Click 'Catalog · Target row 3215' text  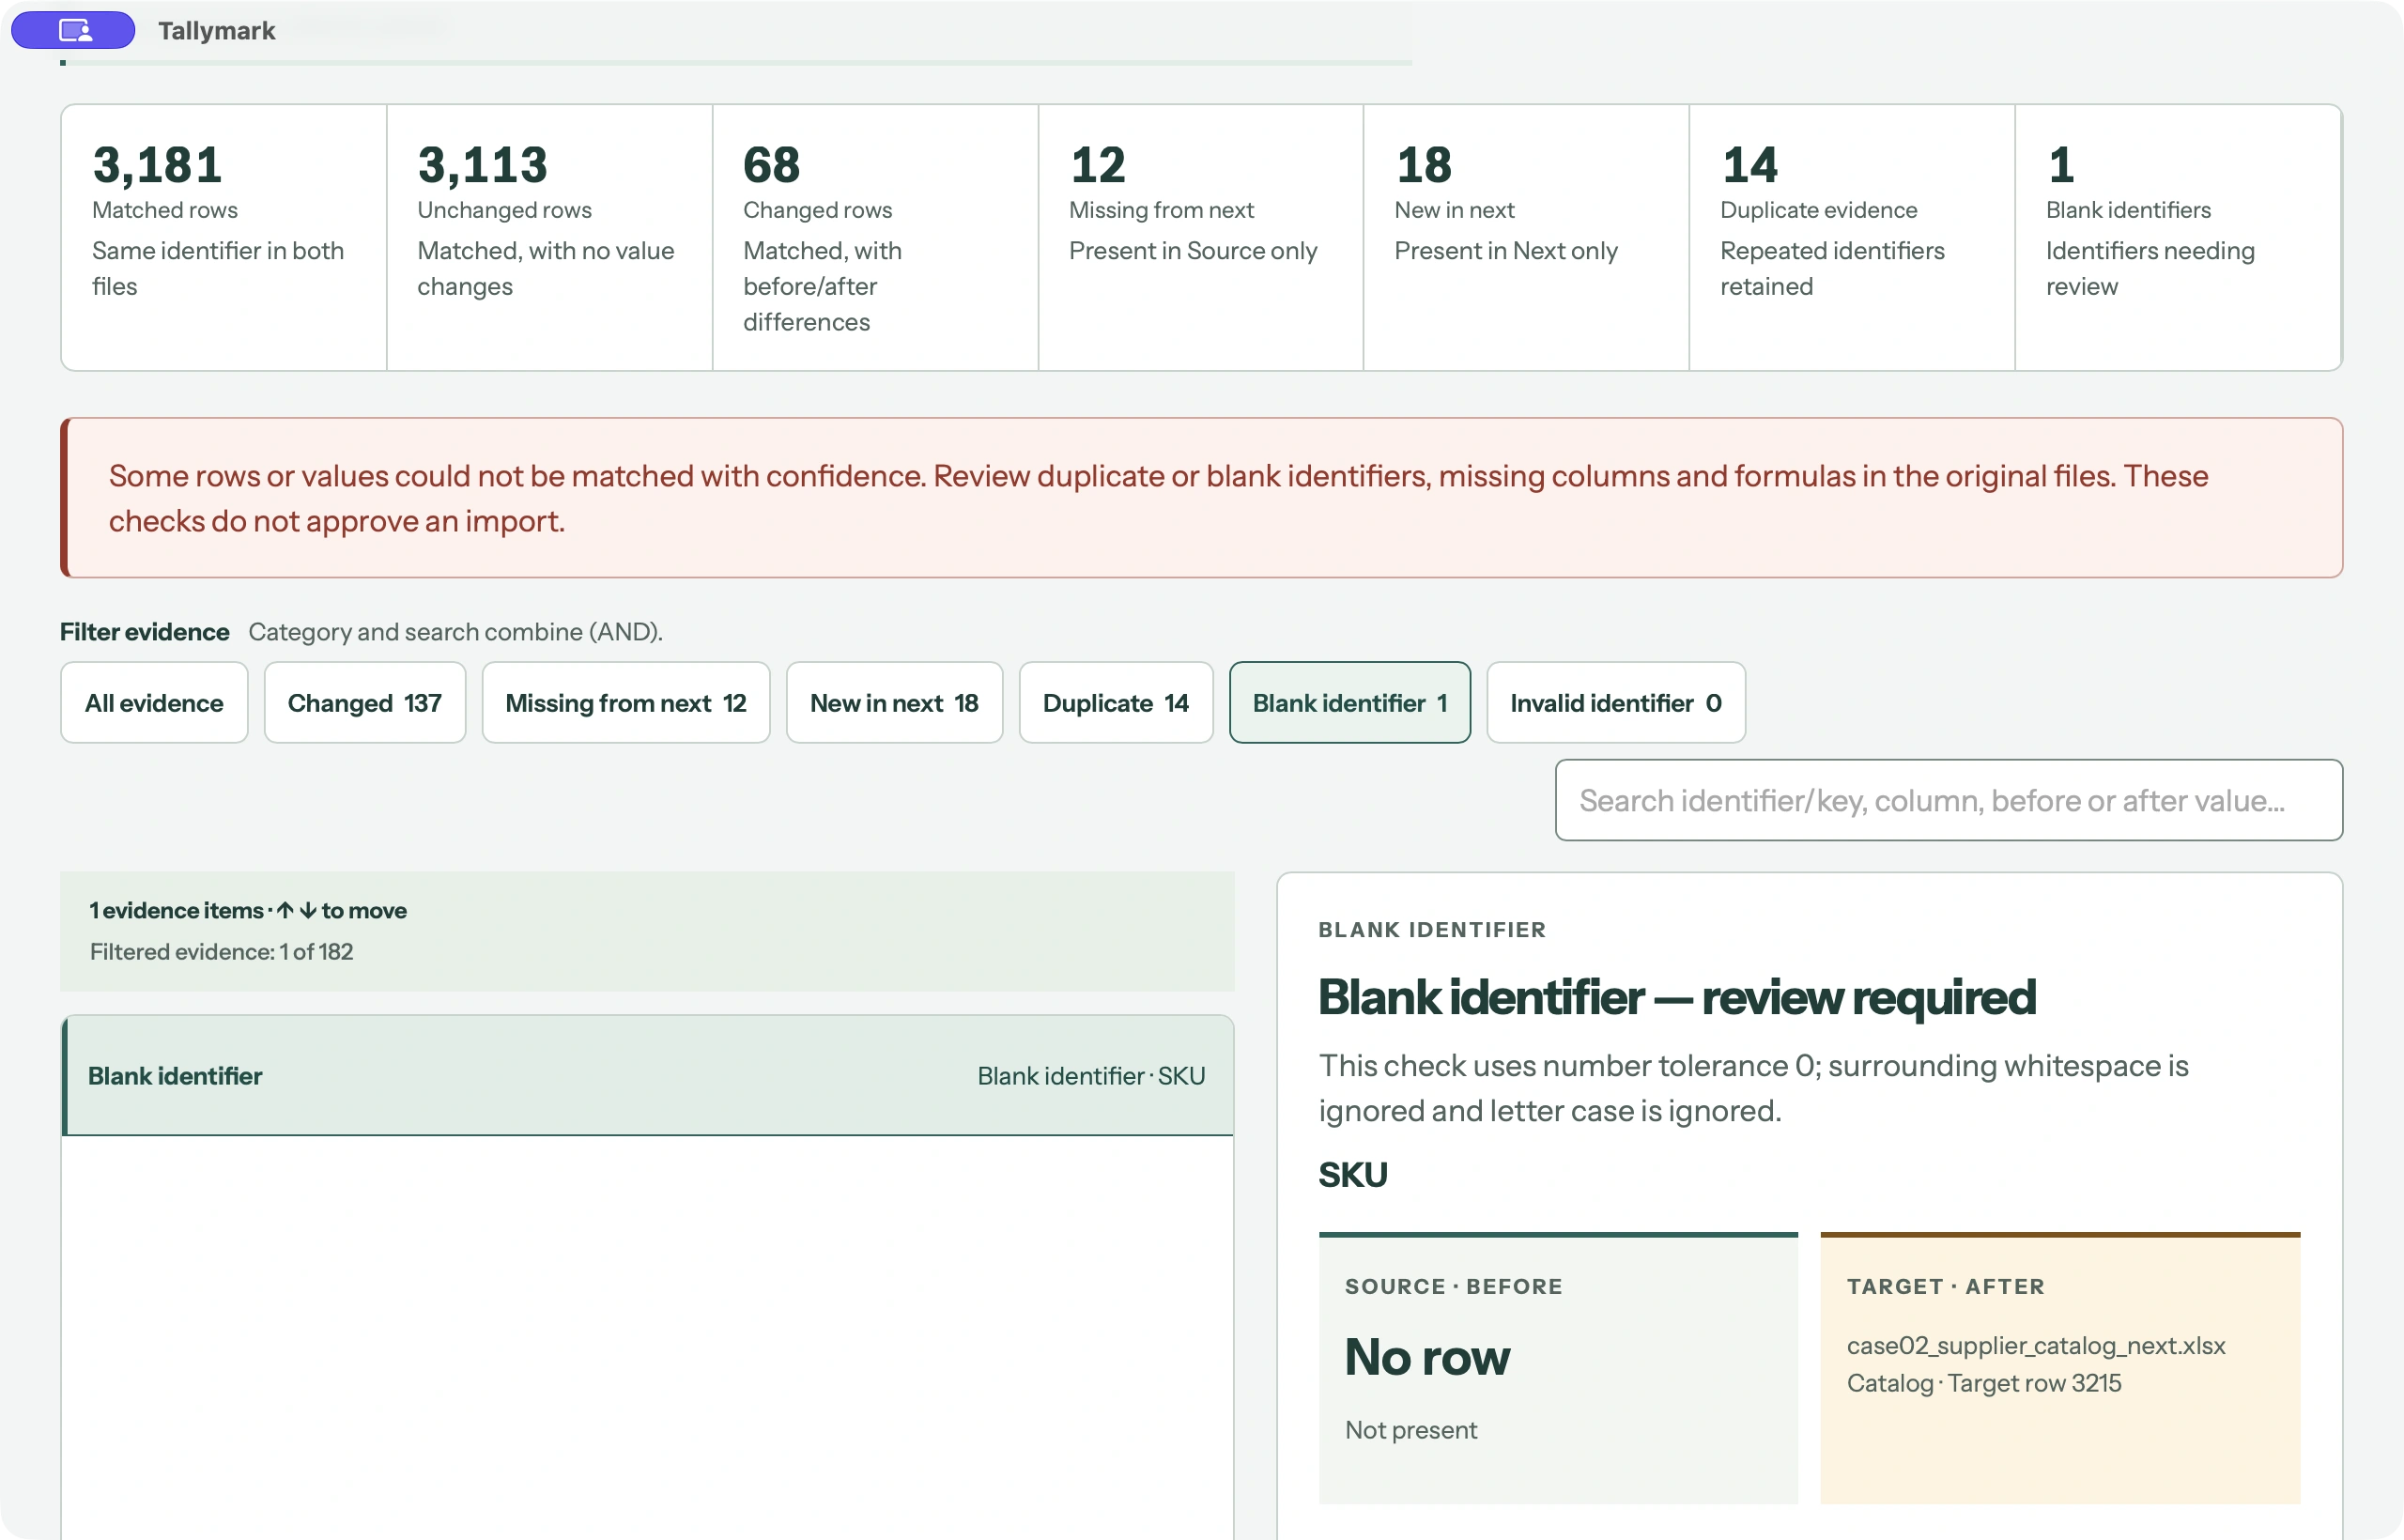[x=1983, y=1383]
